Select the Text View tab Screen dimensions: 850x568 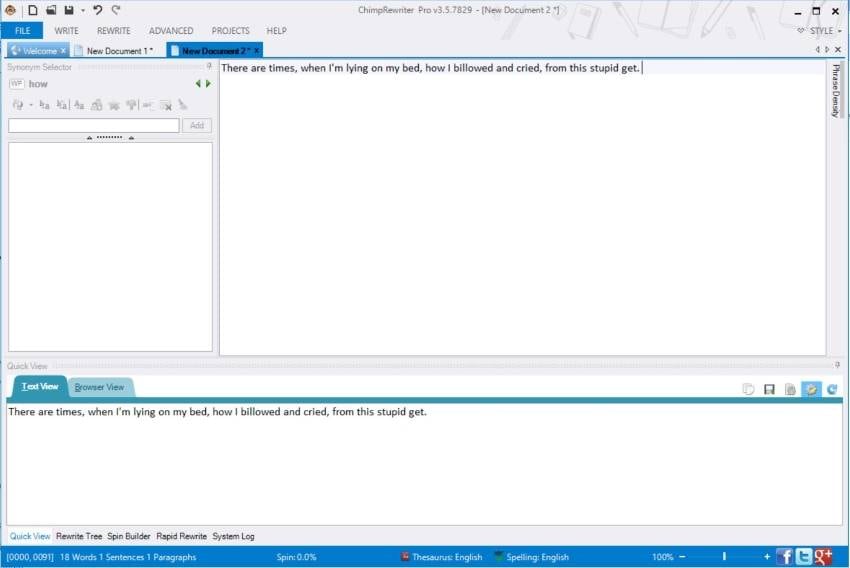tap(40, 386)
